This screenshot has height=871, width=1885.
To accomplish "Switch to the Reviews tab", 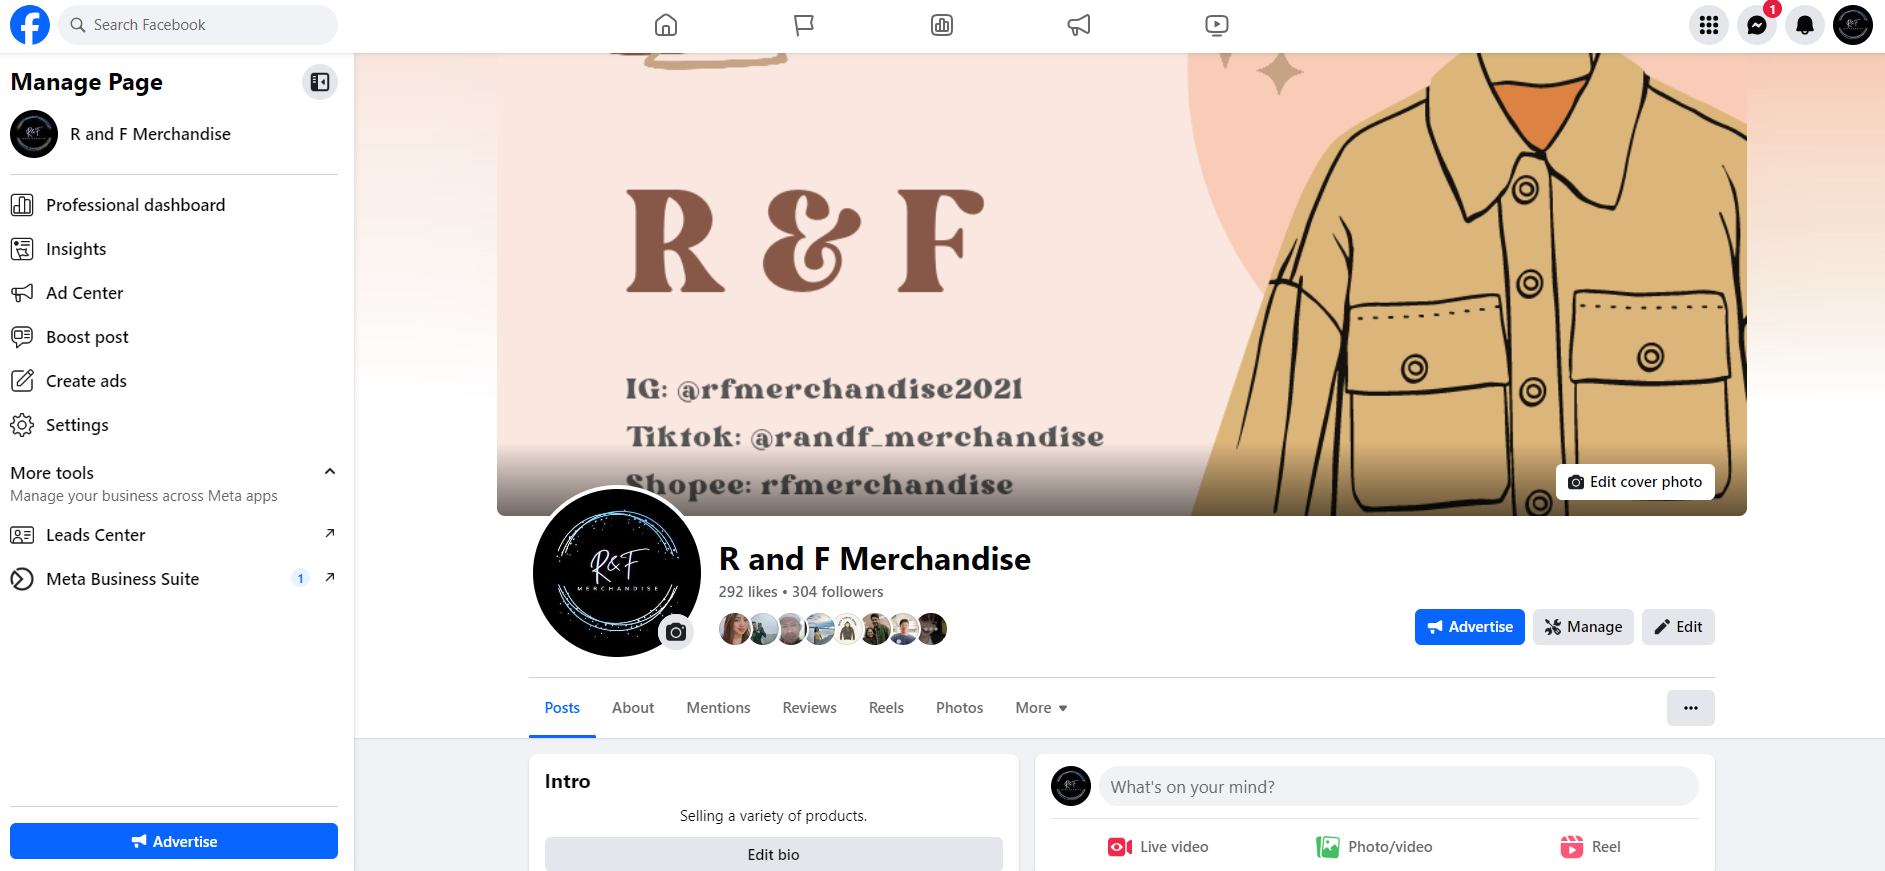I will point(809,708).
